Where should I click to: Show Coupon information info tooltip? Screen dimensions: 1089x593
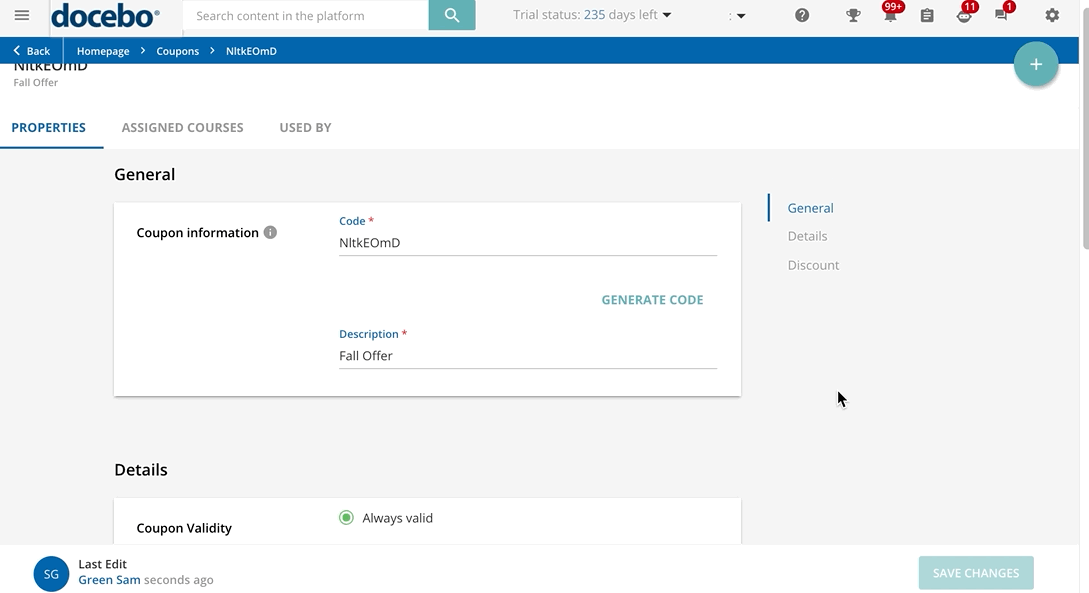click(x=270, y=233)
